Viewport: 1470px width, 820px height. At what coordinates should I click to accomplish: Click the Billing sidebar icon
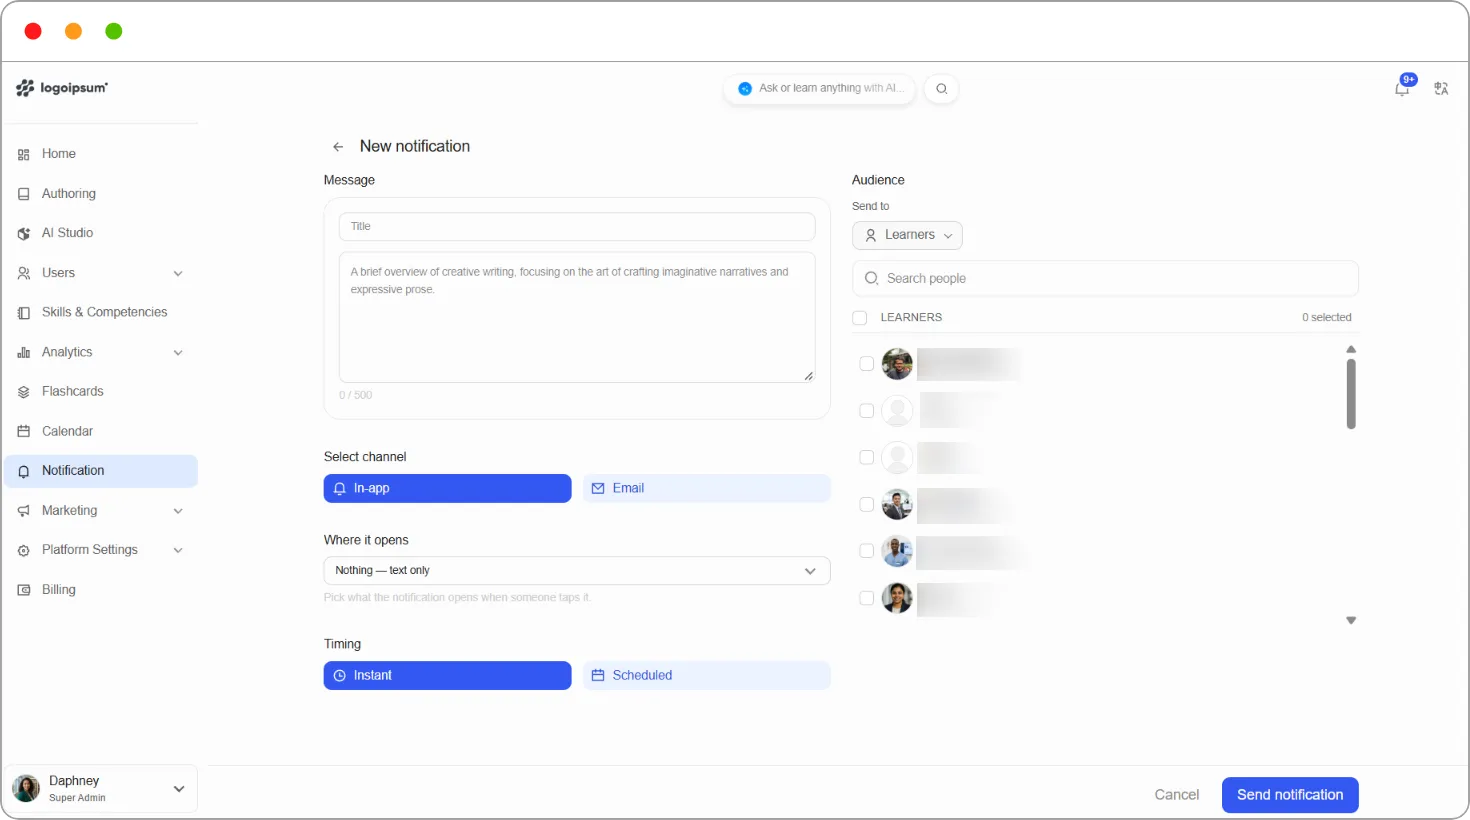(x=24, y=590)
